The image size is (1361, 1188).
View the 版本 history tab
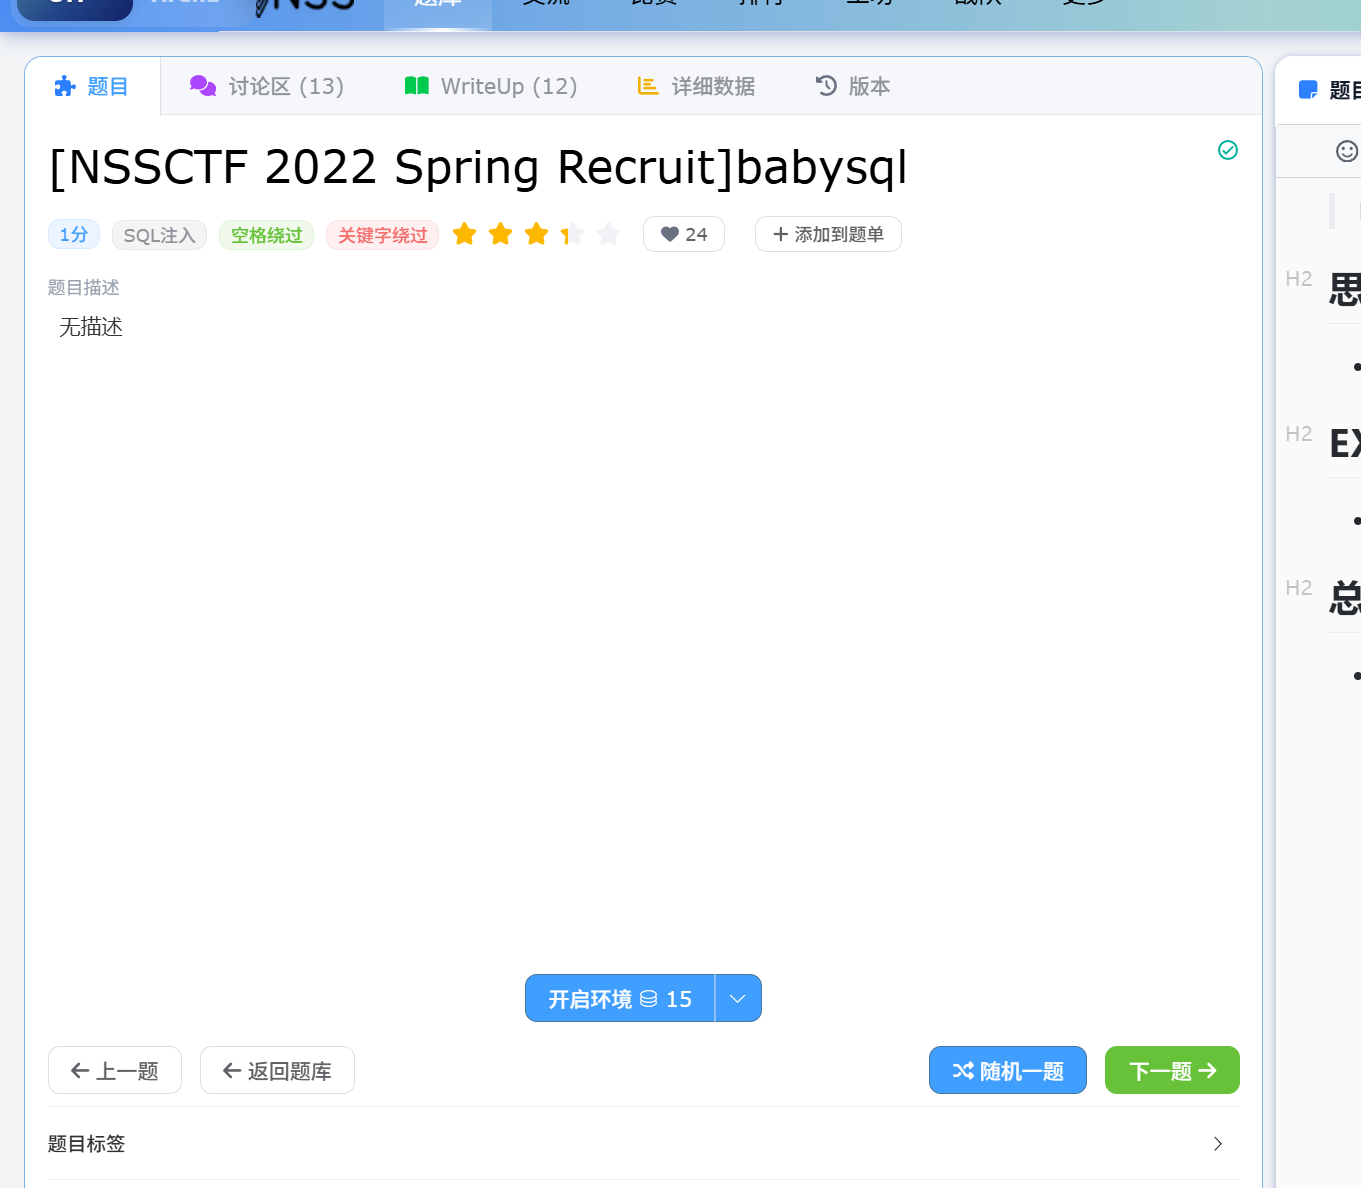[853, 87]
